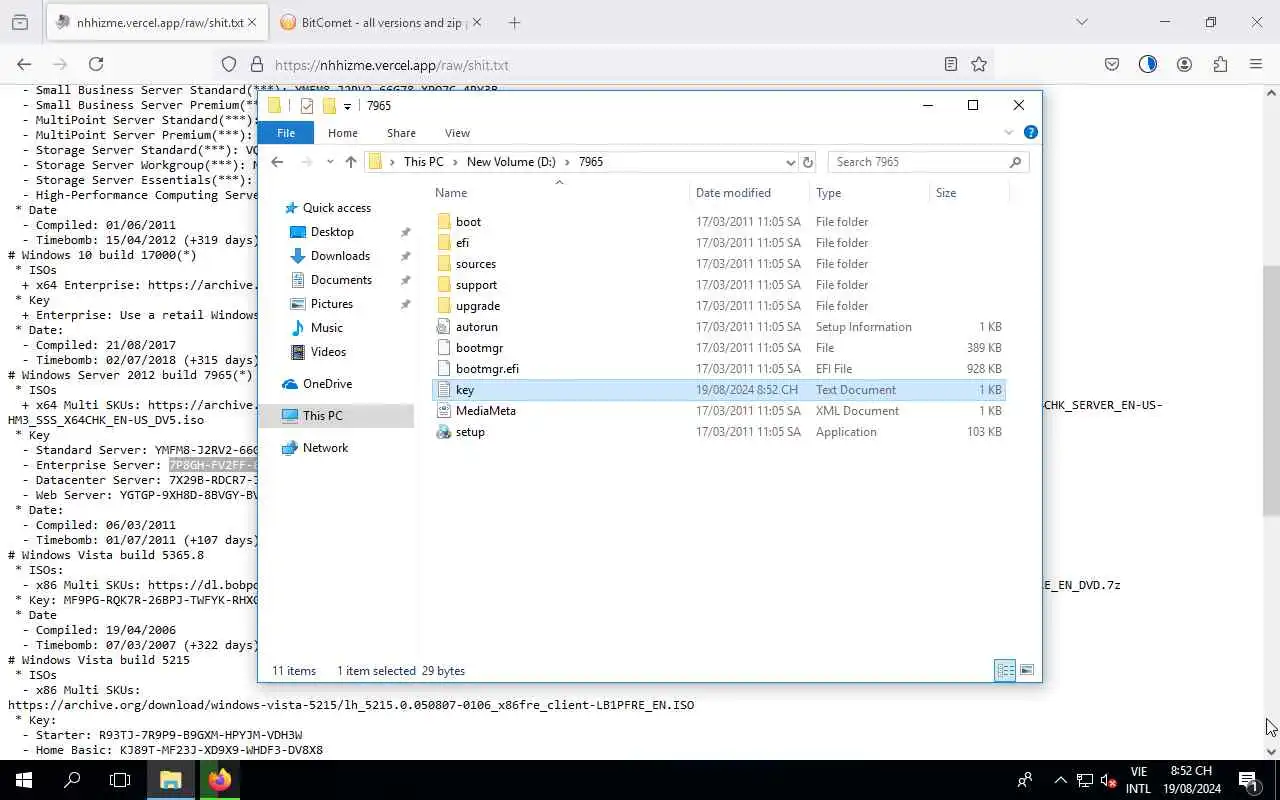Show hidden system tray icons
1280x800 pixels.
tap(1060, 780)
